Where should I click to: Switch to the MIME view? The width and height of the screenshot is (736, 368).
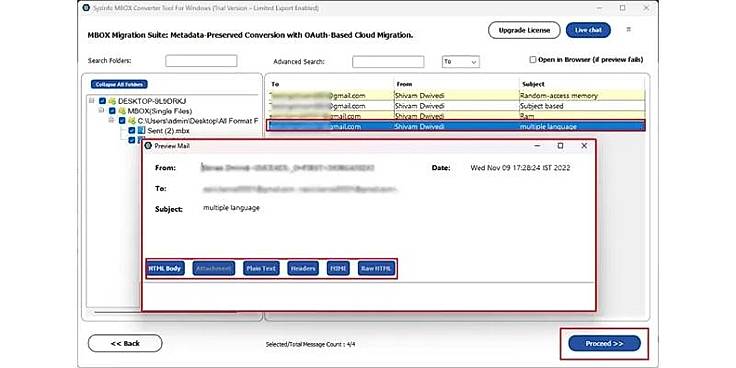tap(338, 268)
